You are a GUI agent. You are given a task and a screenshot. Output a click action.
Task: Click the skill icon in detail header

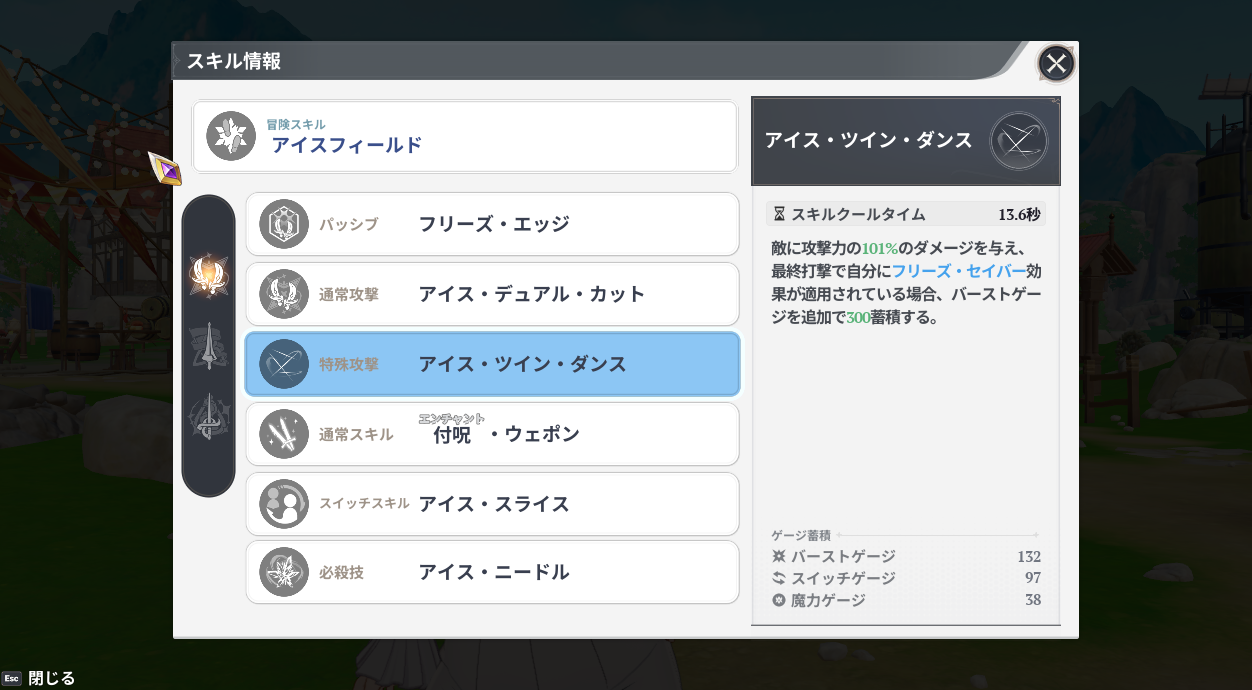pyautogui.click(x=1018, y=141)
